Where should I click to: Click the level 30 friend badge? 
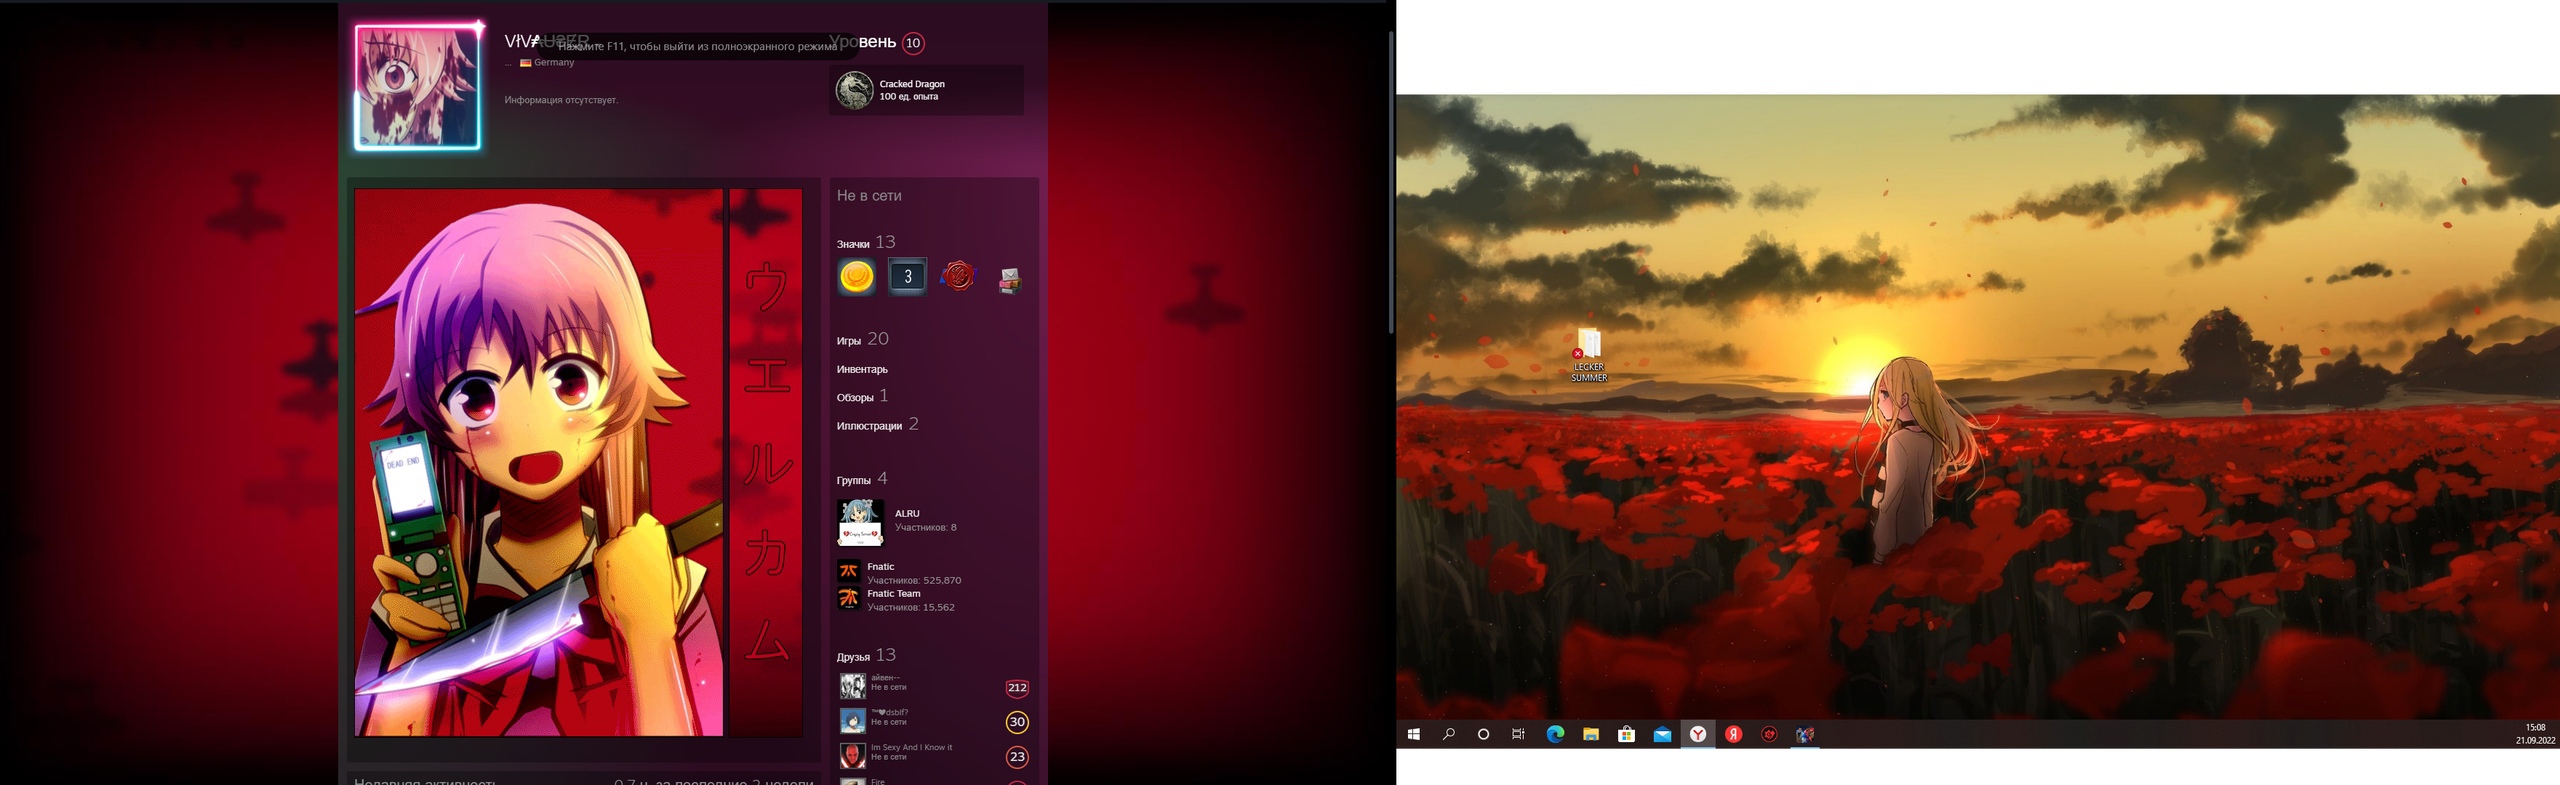pyautogui.click(x=1017, y=722)
